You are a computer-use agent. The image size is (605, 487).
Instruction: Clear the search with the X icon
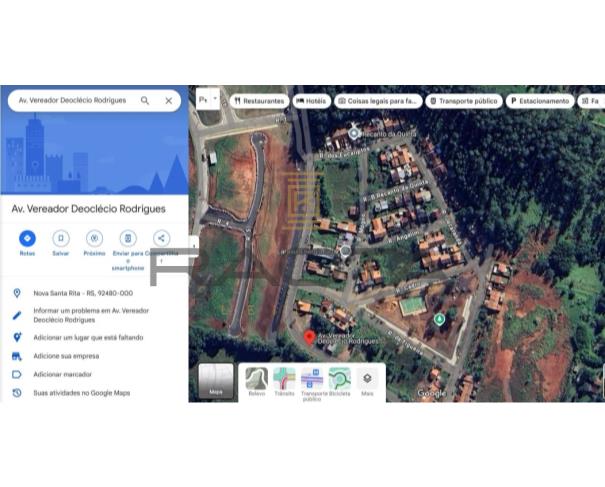(169, 101)
